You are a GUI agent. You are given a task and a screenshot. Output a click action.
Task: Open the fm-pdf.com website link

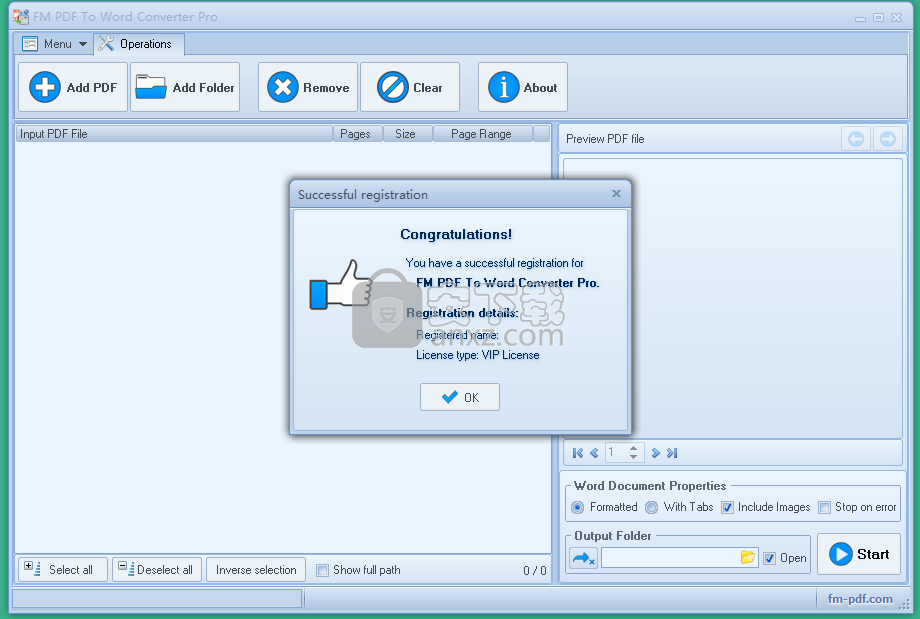tap(860, 599)
